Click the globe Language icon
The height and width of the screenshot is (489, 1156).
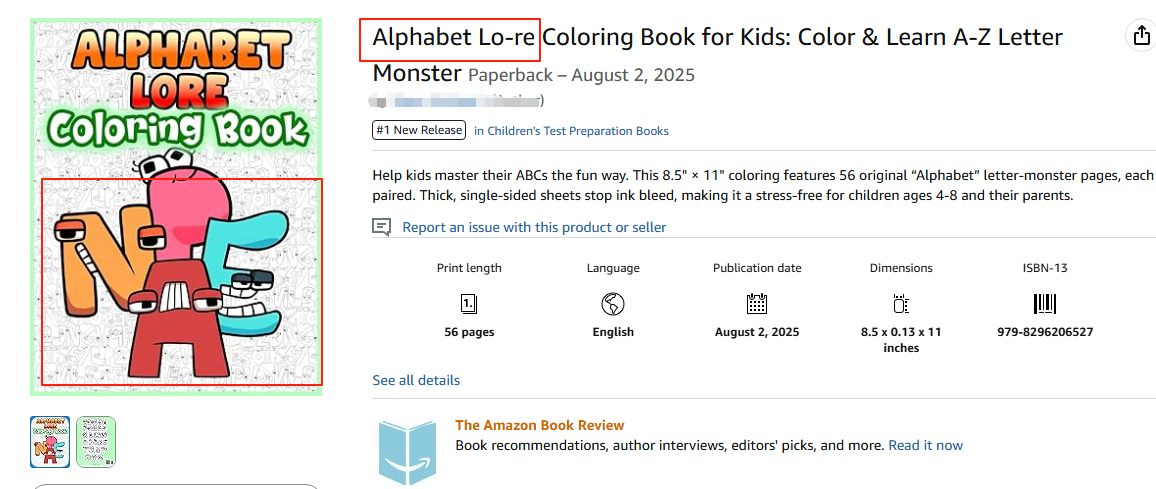(613, 303)
